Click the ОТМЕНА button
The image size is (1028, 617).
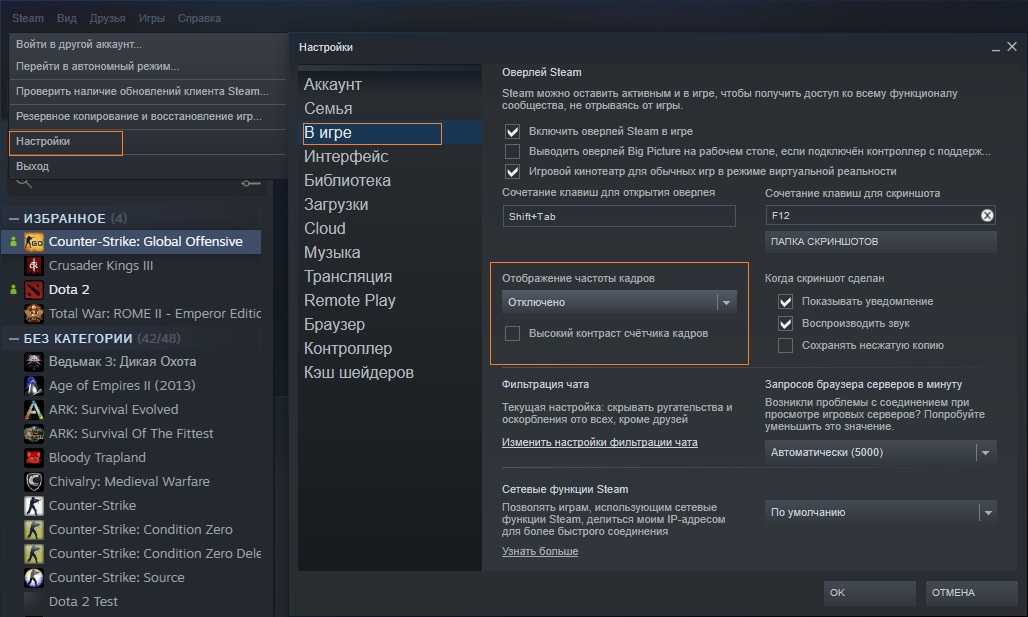pyautogui.click(x=972, y=593)
